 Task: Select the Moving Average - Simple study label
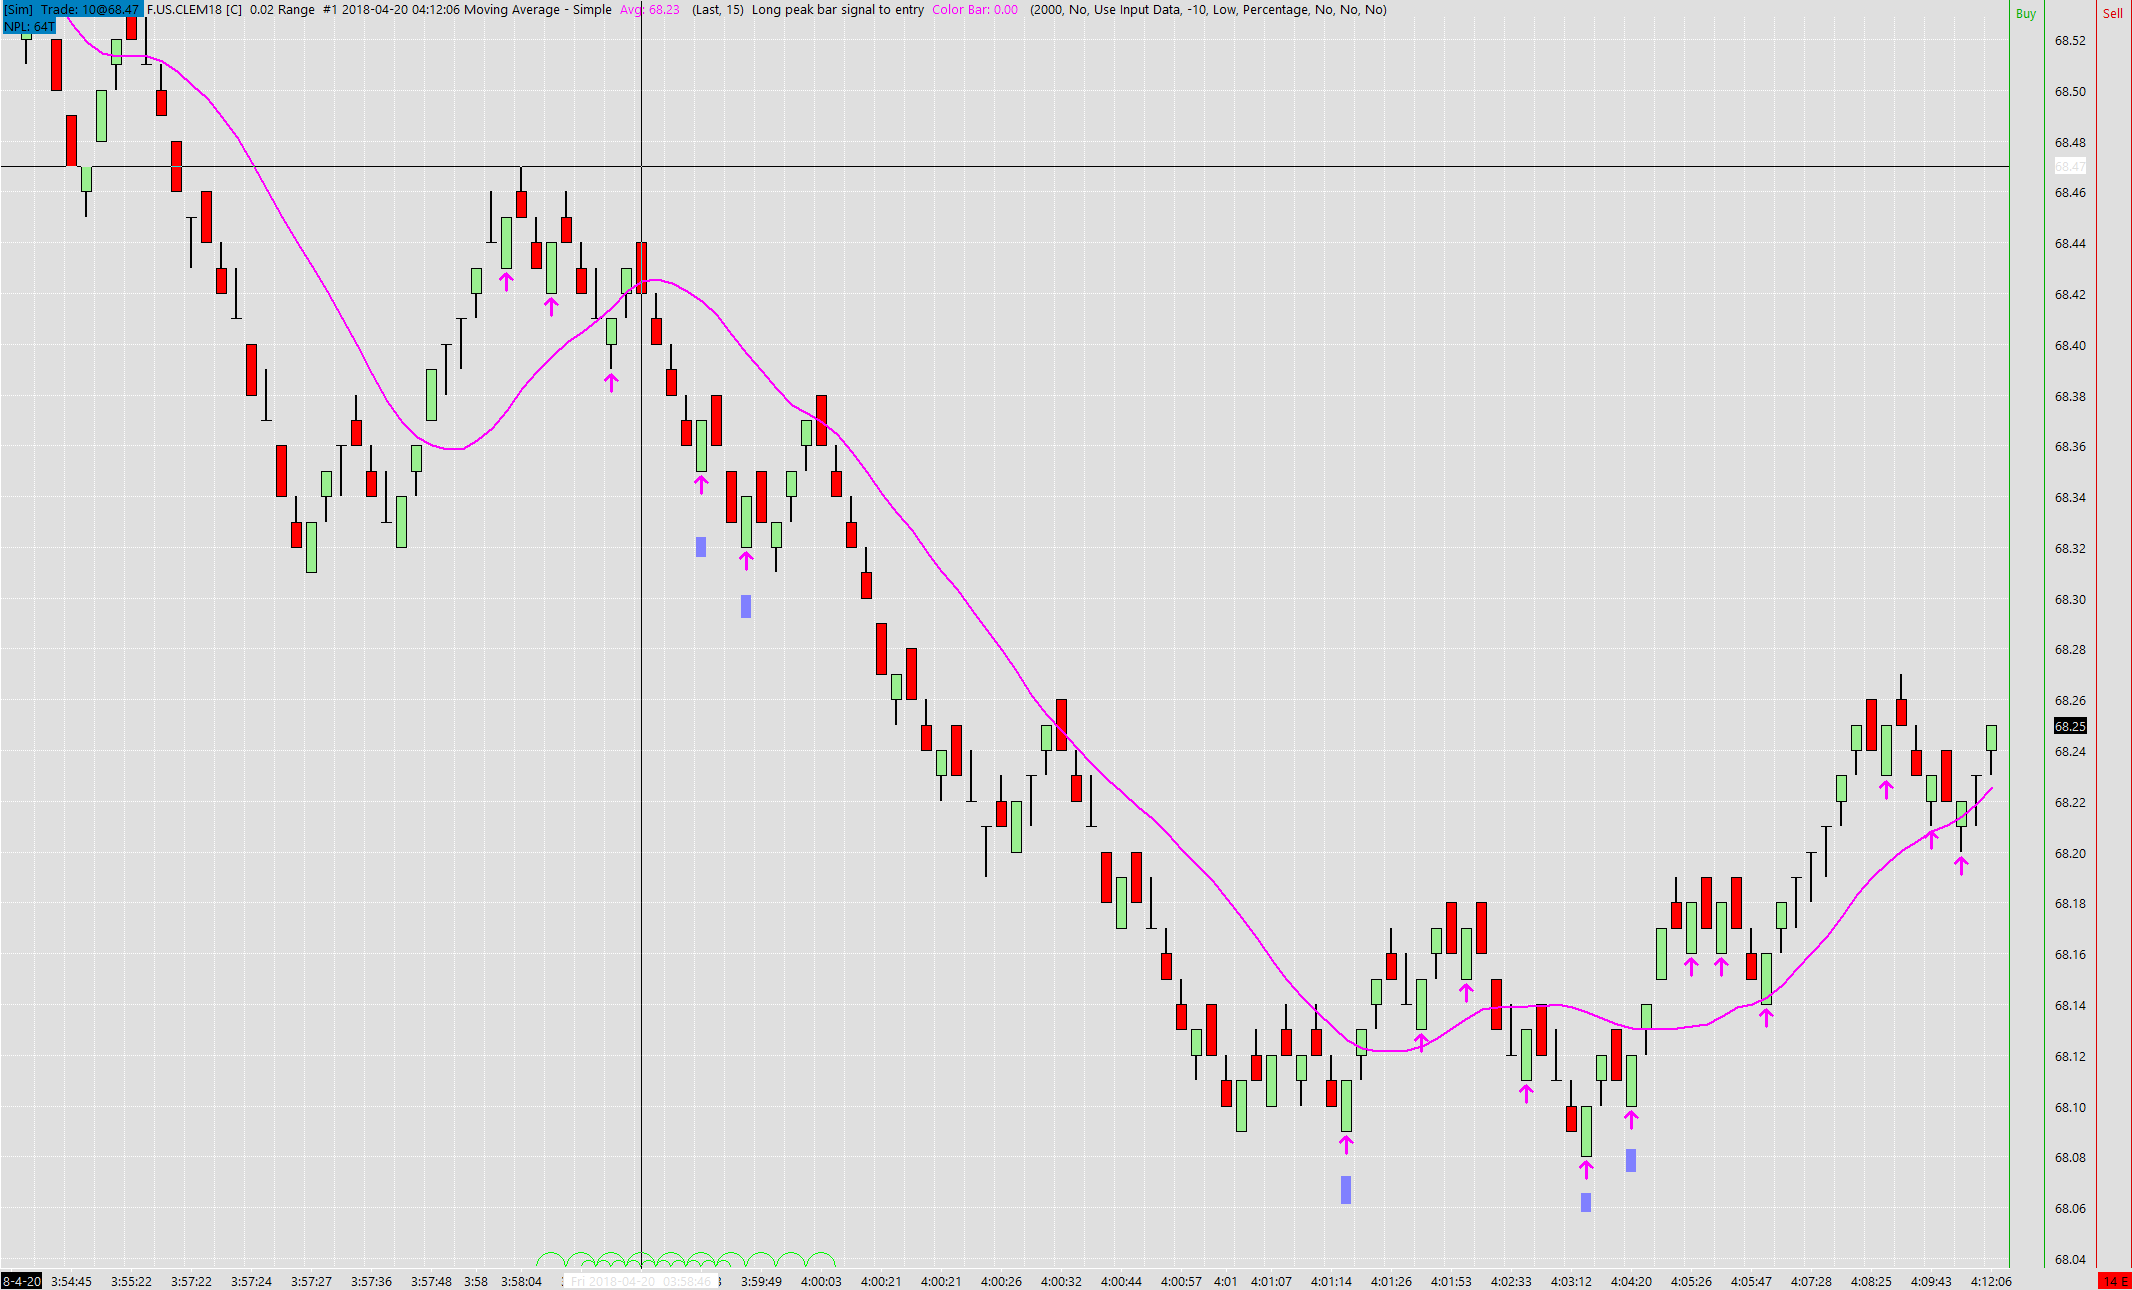pos(537,9)
